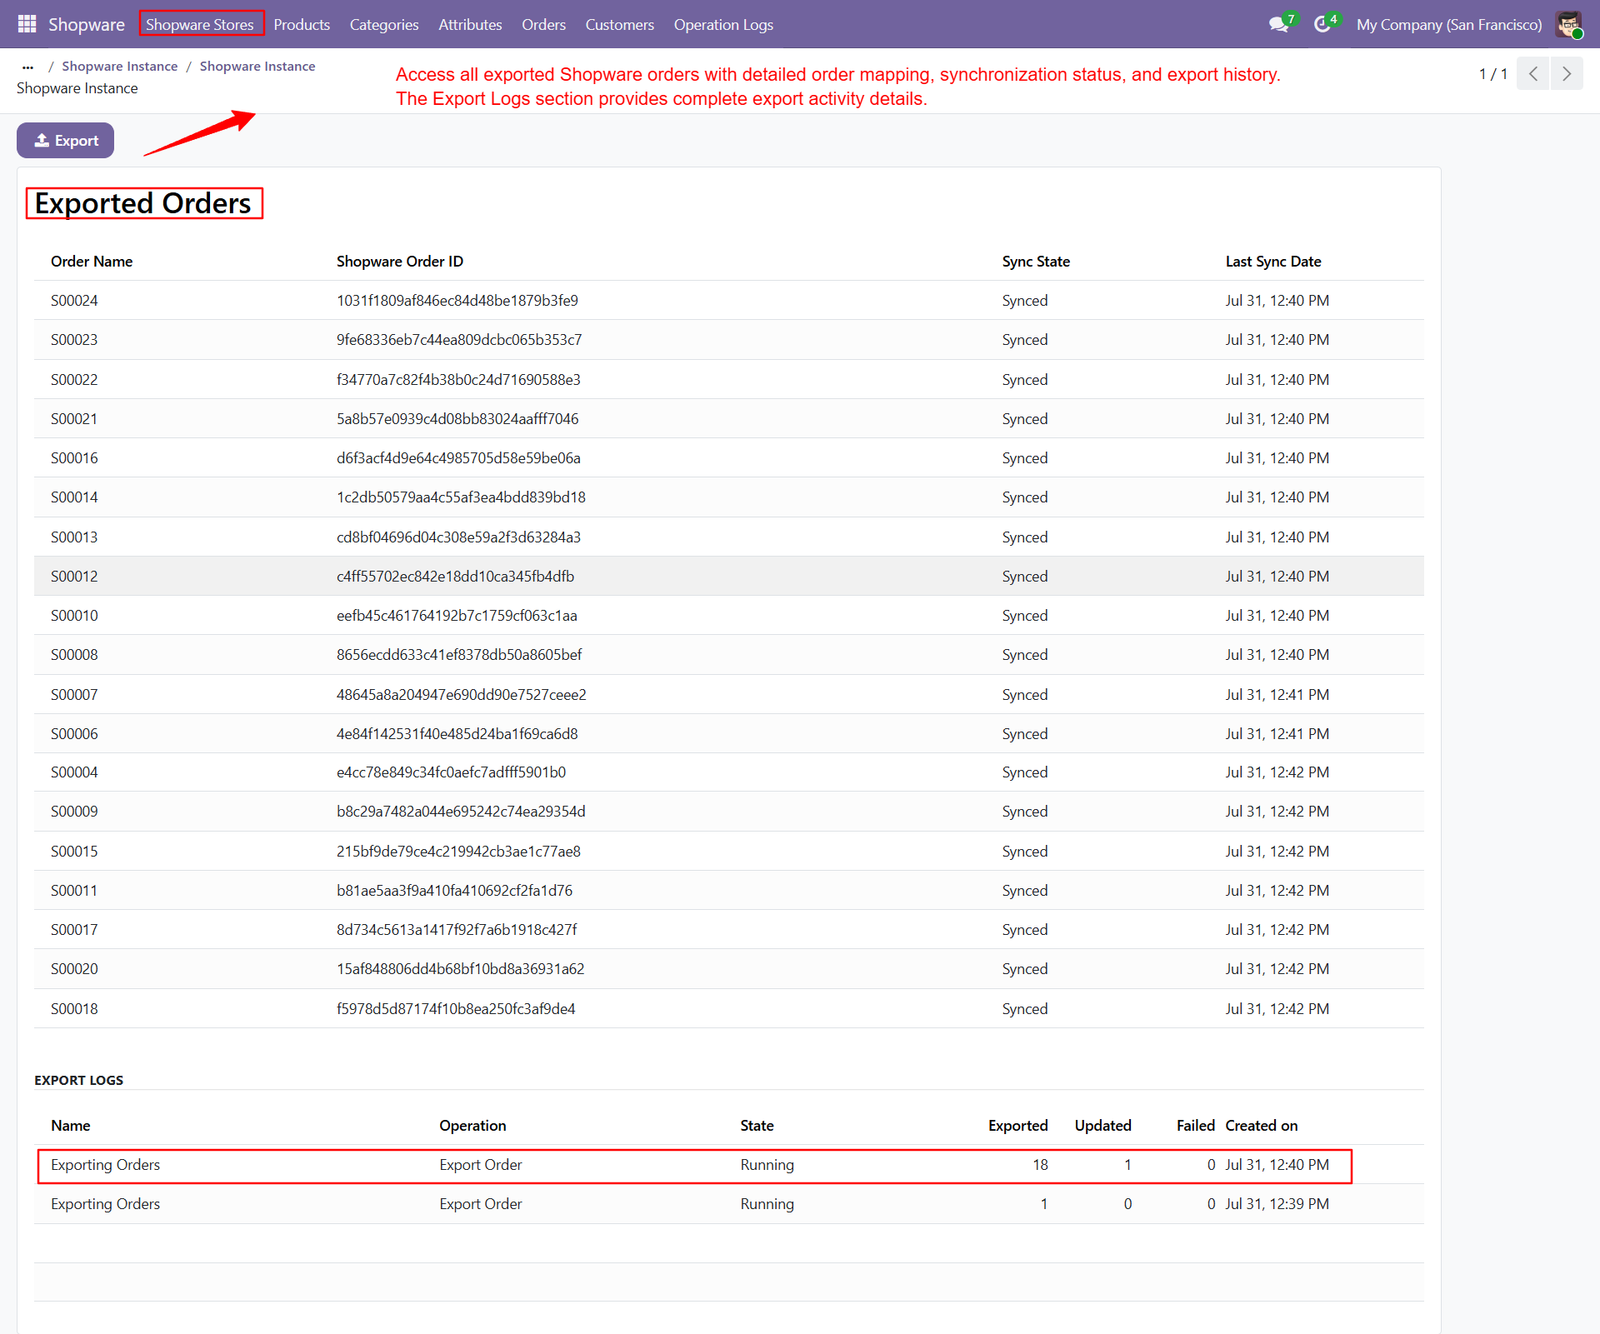The width and height of the screenshot is (1600, 1334).
Task: Click Export Order operation in 12:40 PM log
Action: tap(481, 1165)
